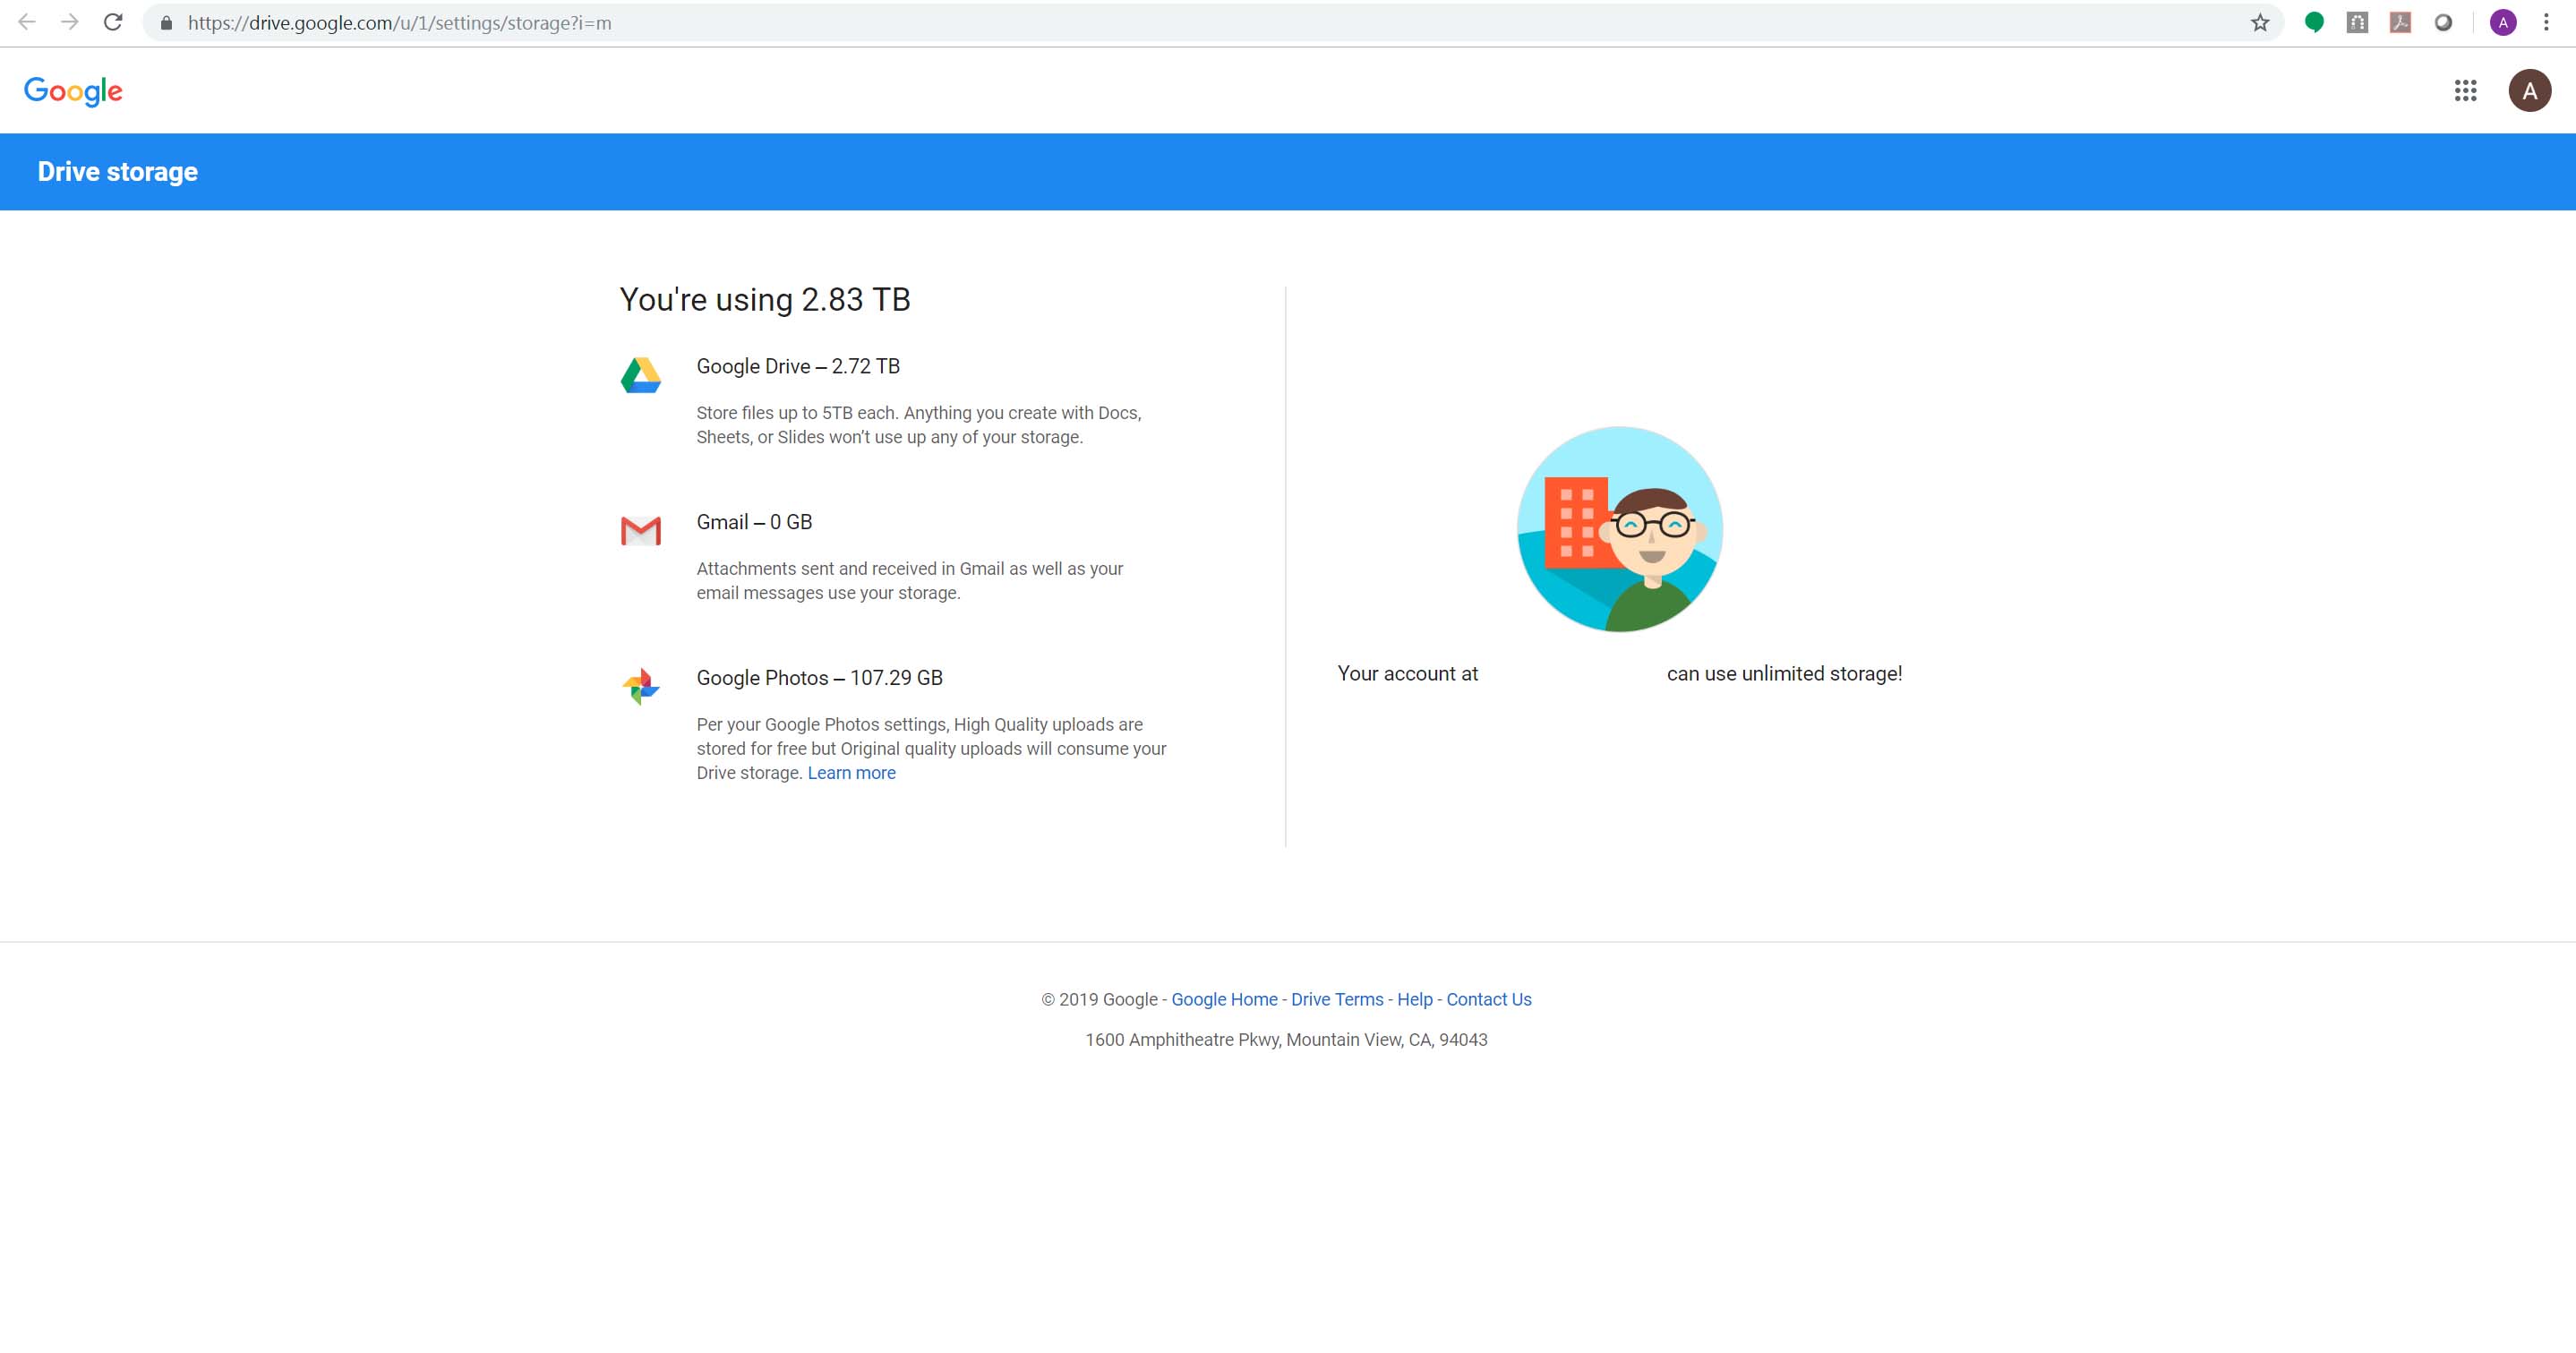Click the browser back arrow icon
This screenshot has height=1353, width=2576.
click(26, 22)
